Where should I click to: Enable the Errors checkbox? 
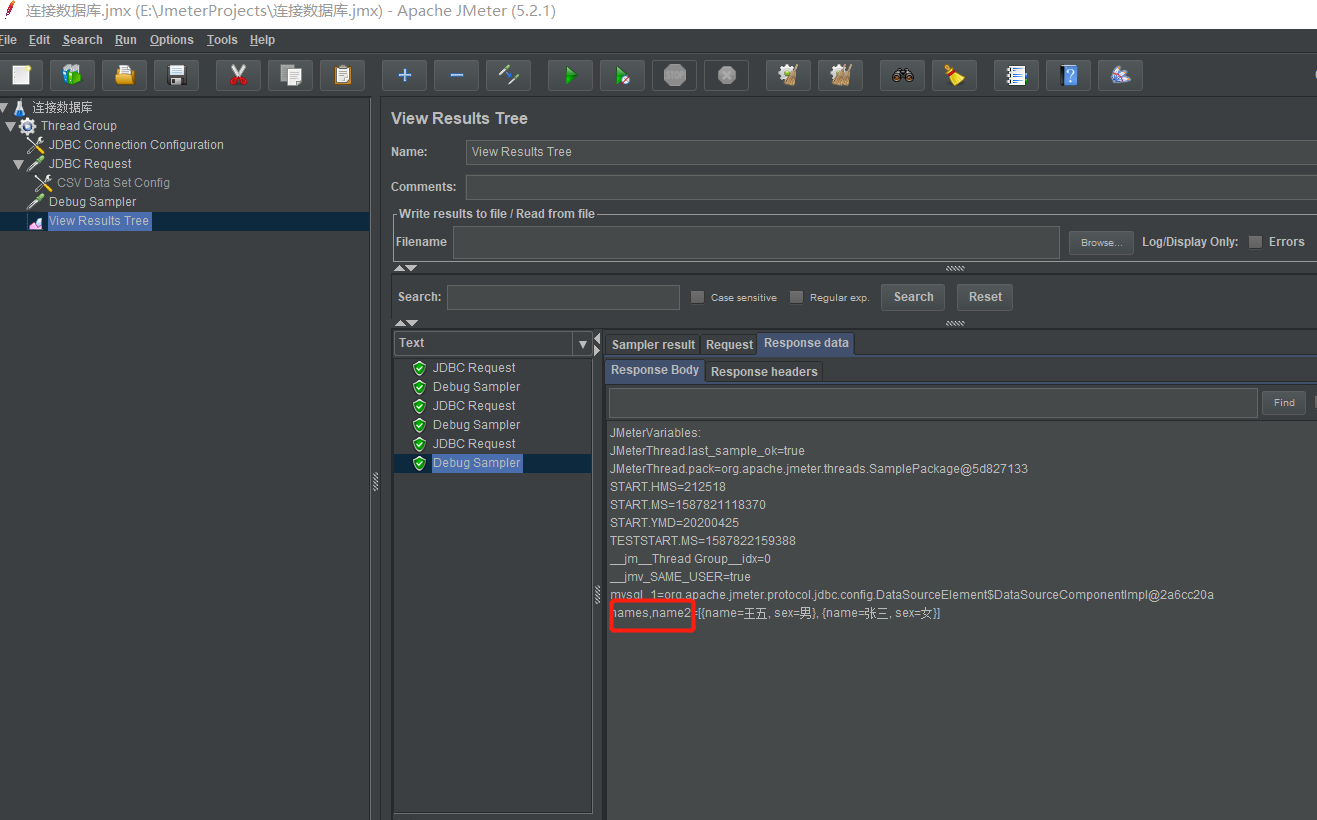pyautogui.click(x=1255, y=242)
